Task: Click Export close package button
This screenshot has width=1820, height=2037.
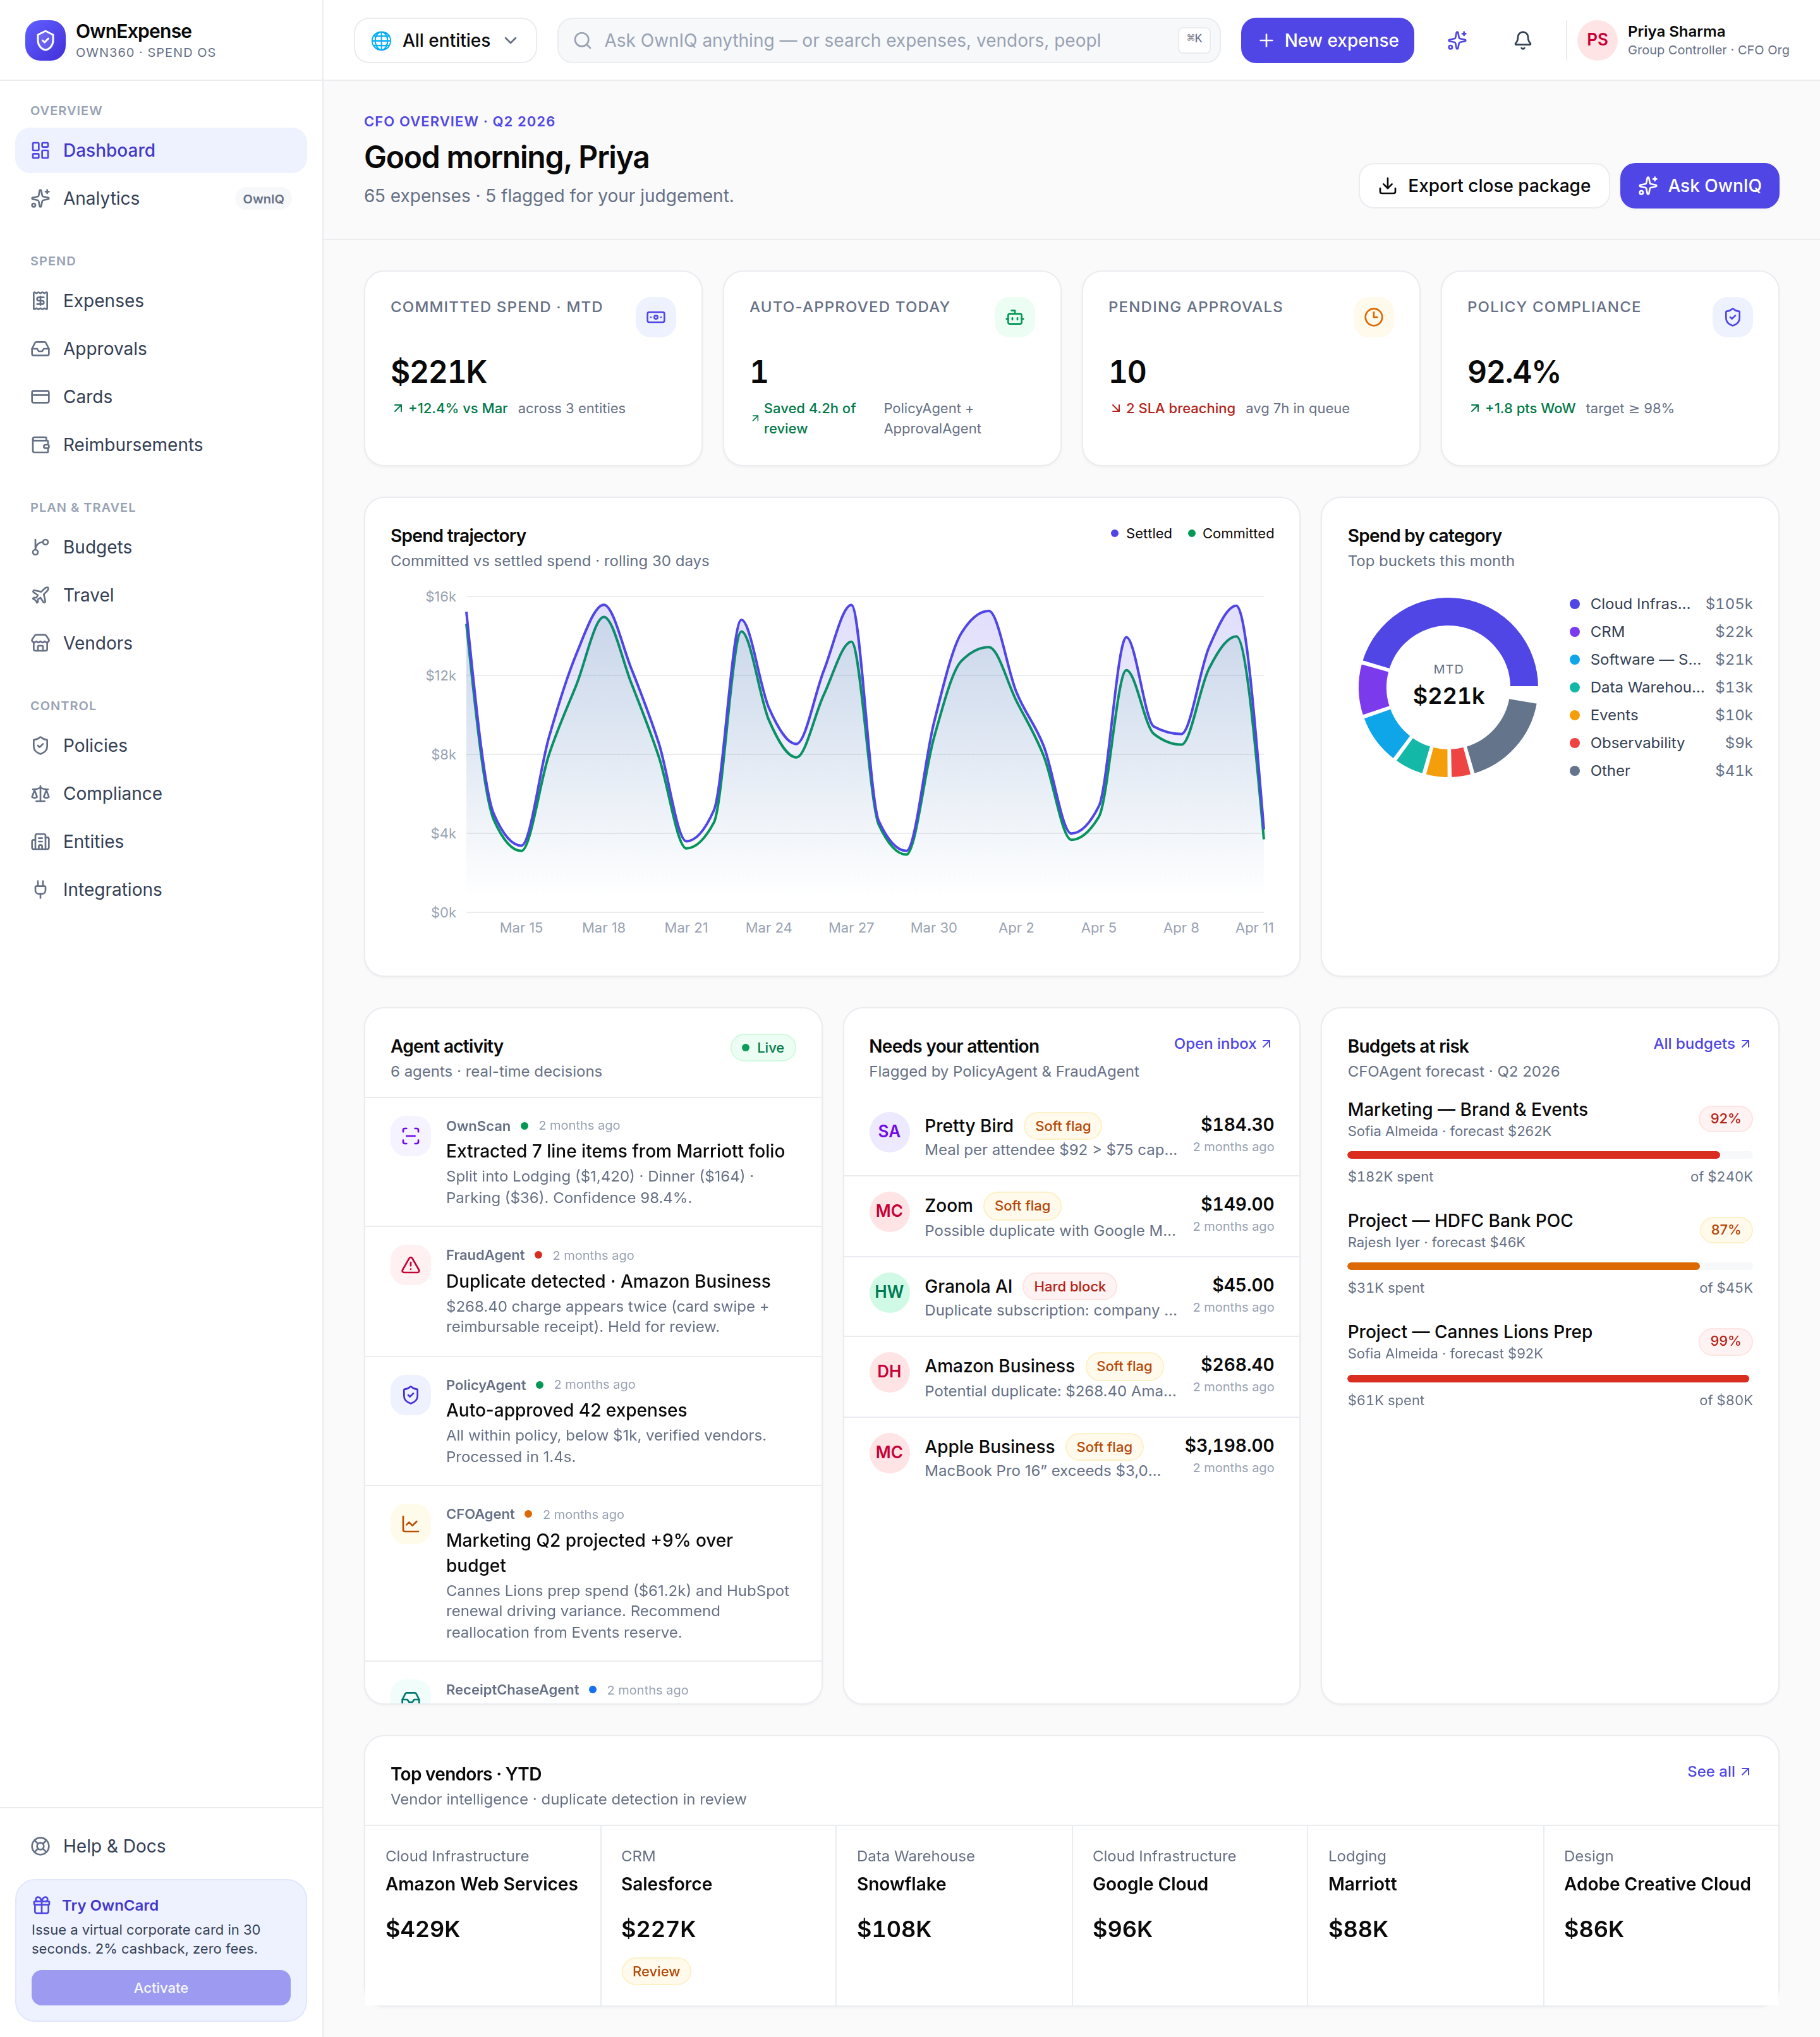Action: (1483, 186)
